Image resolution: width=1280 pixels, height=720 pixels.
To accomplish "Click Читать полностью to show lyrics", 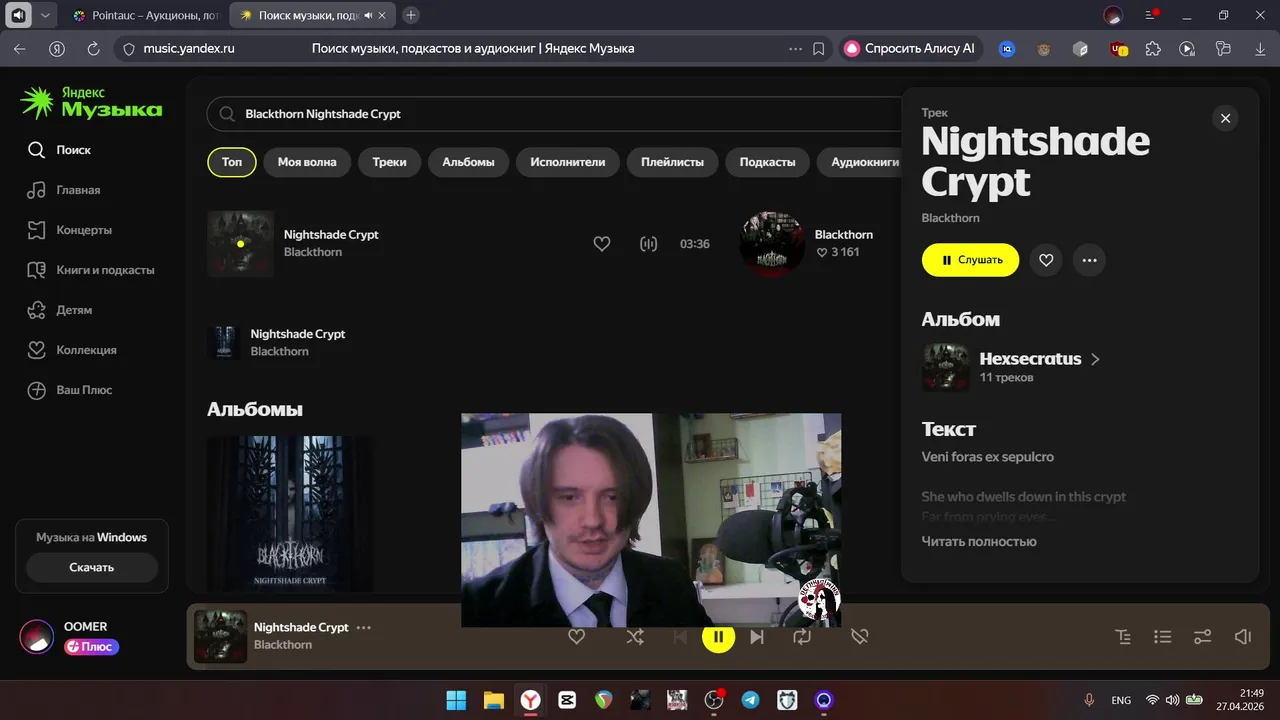I will point(979,541).
